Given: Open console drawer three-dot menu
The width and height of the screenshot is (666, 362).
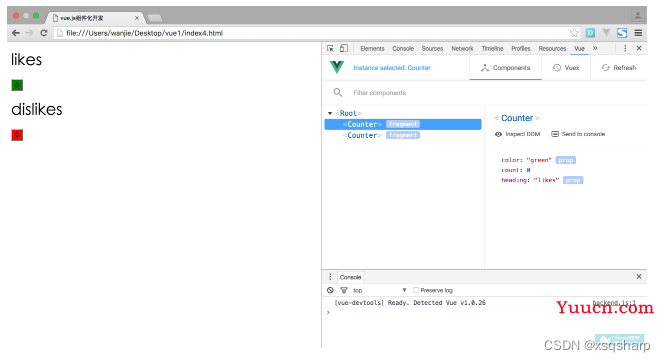Looking at the screenshot, I should click(x=330, y=277).
